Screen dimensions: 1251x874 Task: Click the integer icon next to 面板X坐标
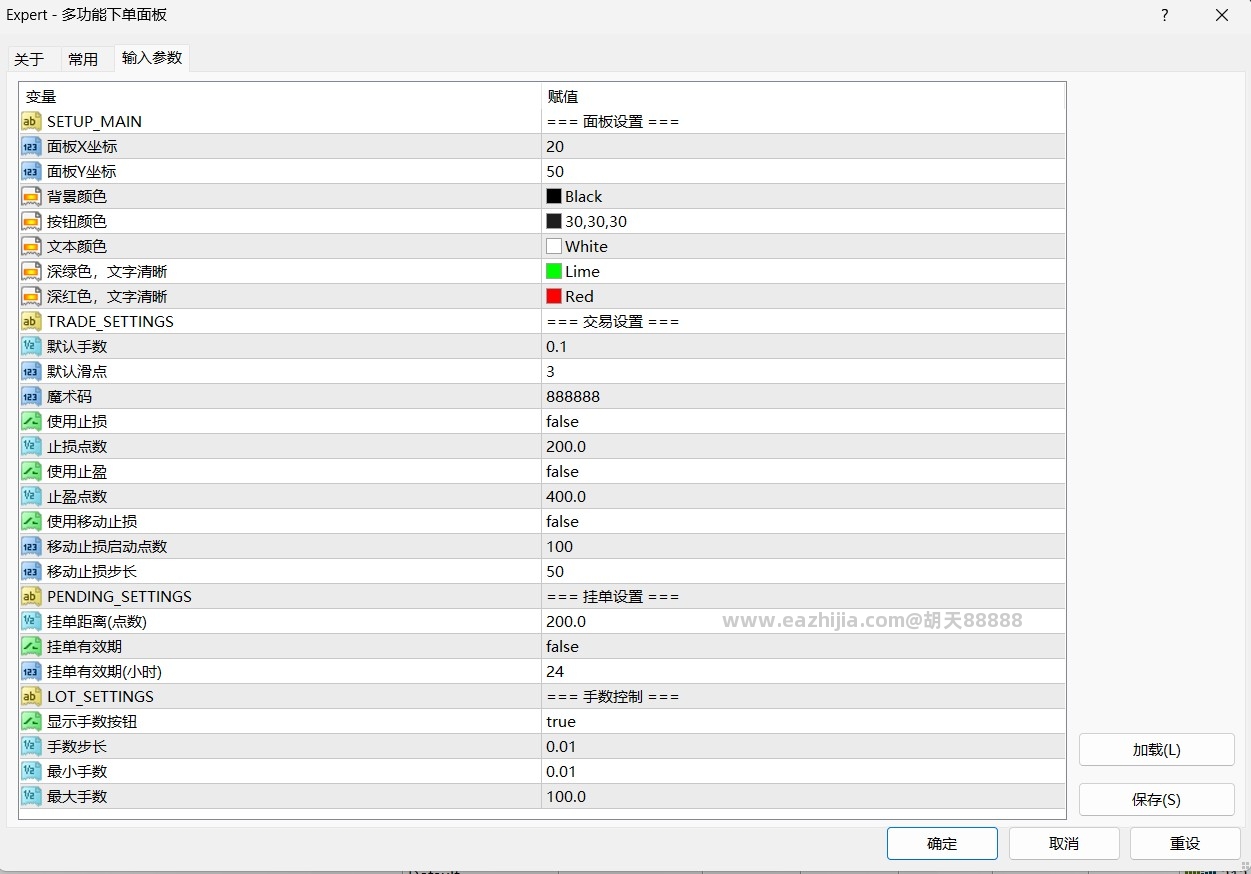[31, 146]
